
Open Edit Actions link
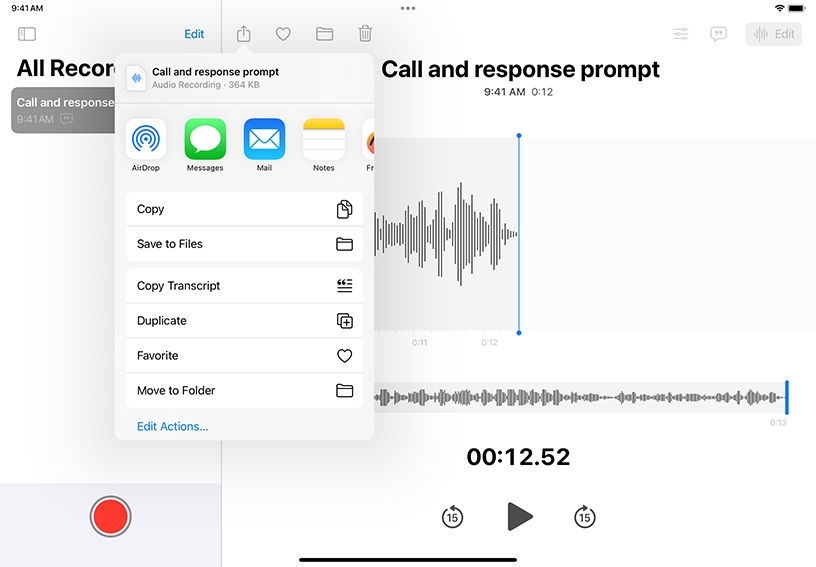173,427
